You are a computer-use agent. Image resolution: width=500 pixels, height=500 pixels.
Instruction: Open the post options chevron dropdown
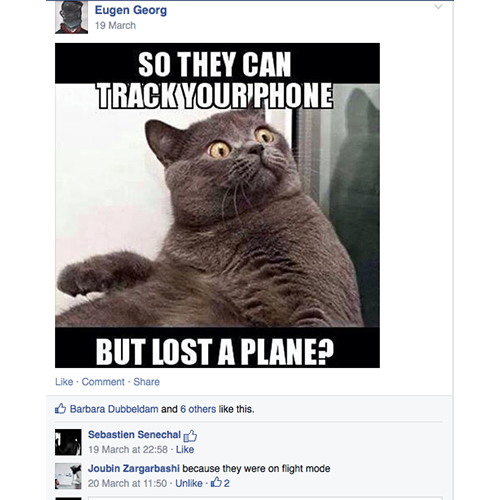tap(439, 7)
